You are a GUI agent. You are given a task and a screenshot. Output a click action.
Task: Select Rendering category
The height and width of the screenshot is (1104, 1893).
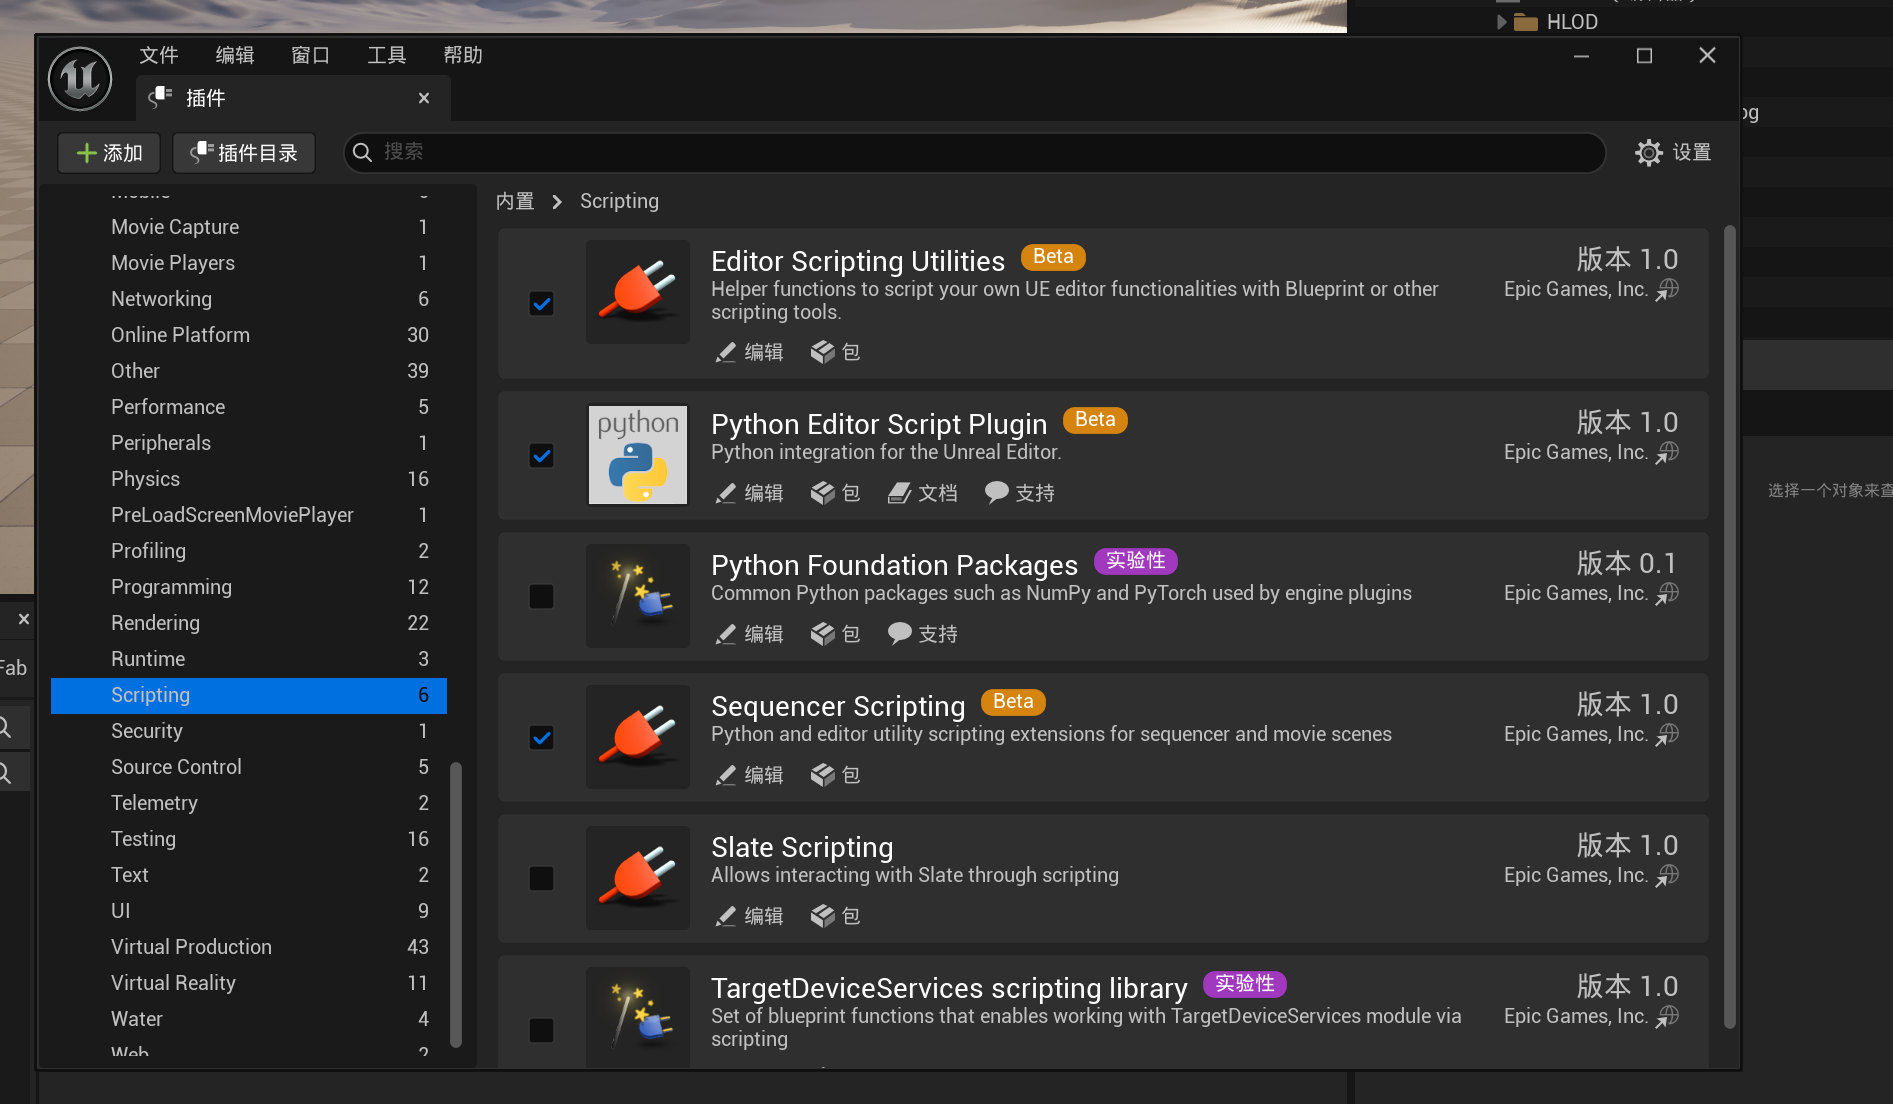pos(249,623)
